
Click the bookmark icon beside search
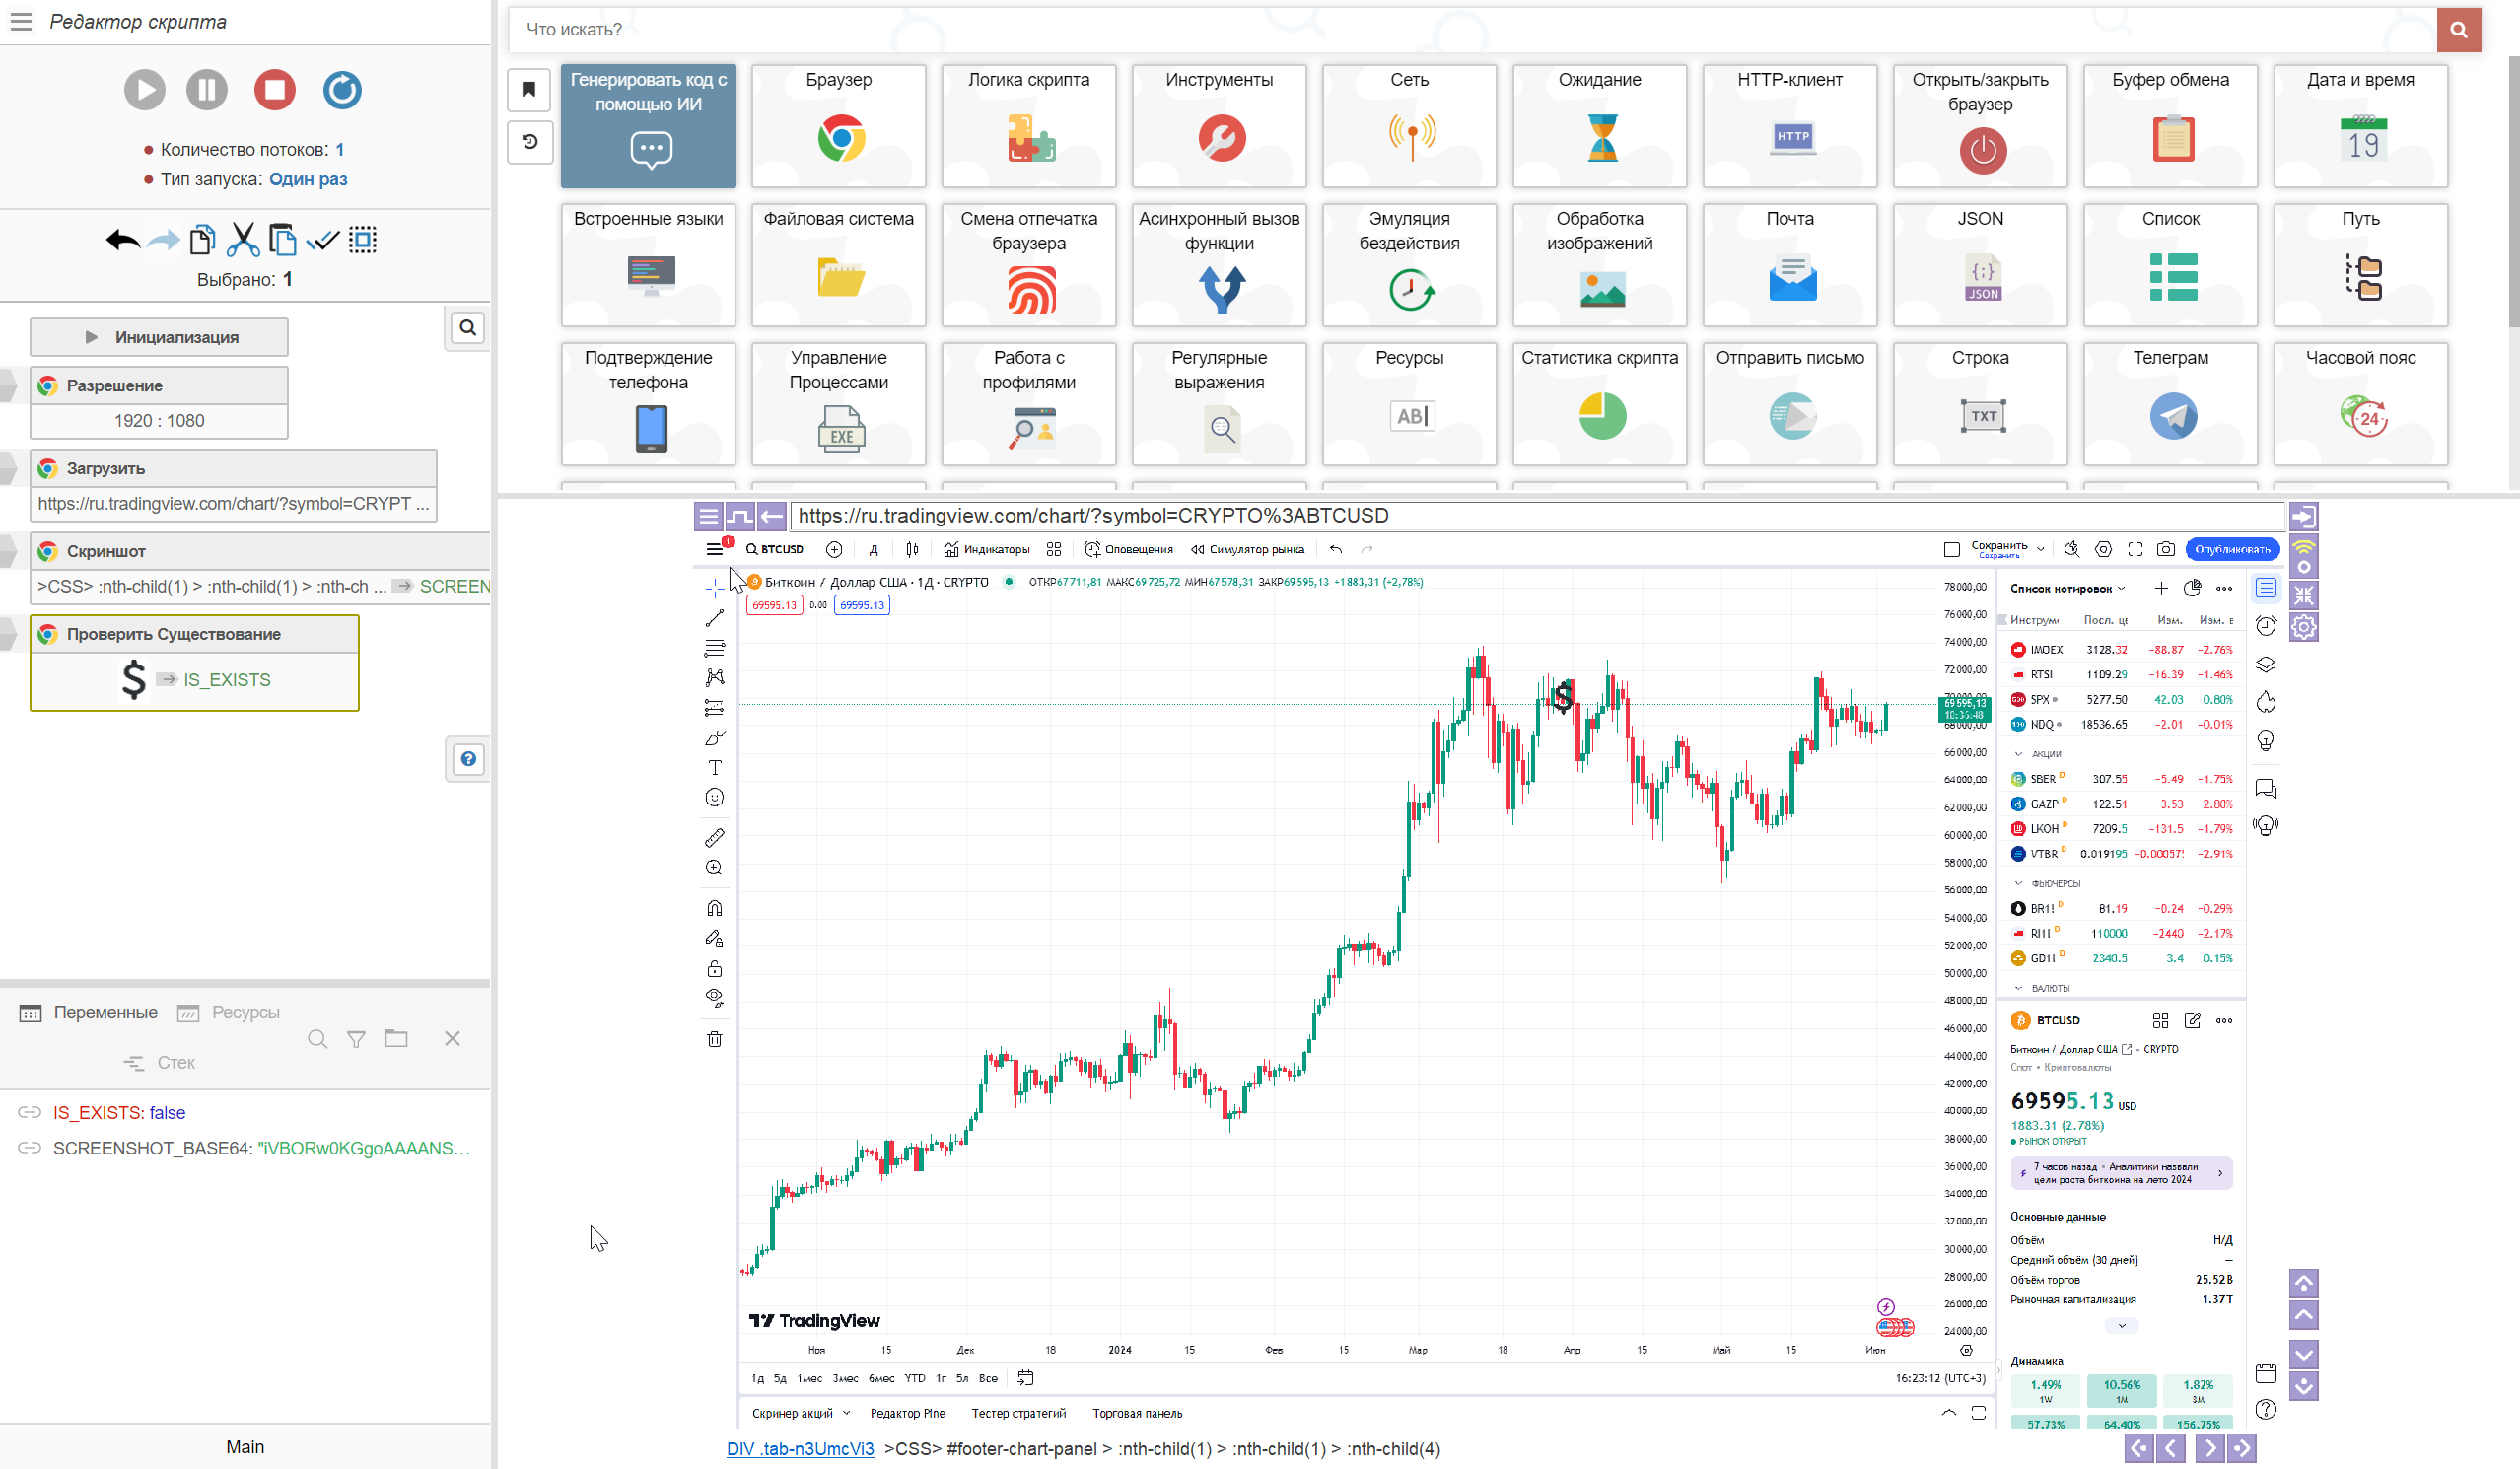pos(529,89)
